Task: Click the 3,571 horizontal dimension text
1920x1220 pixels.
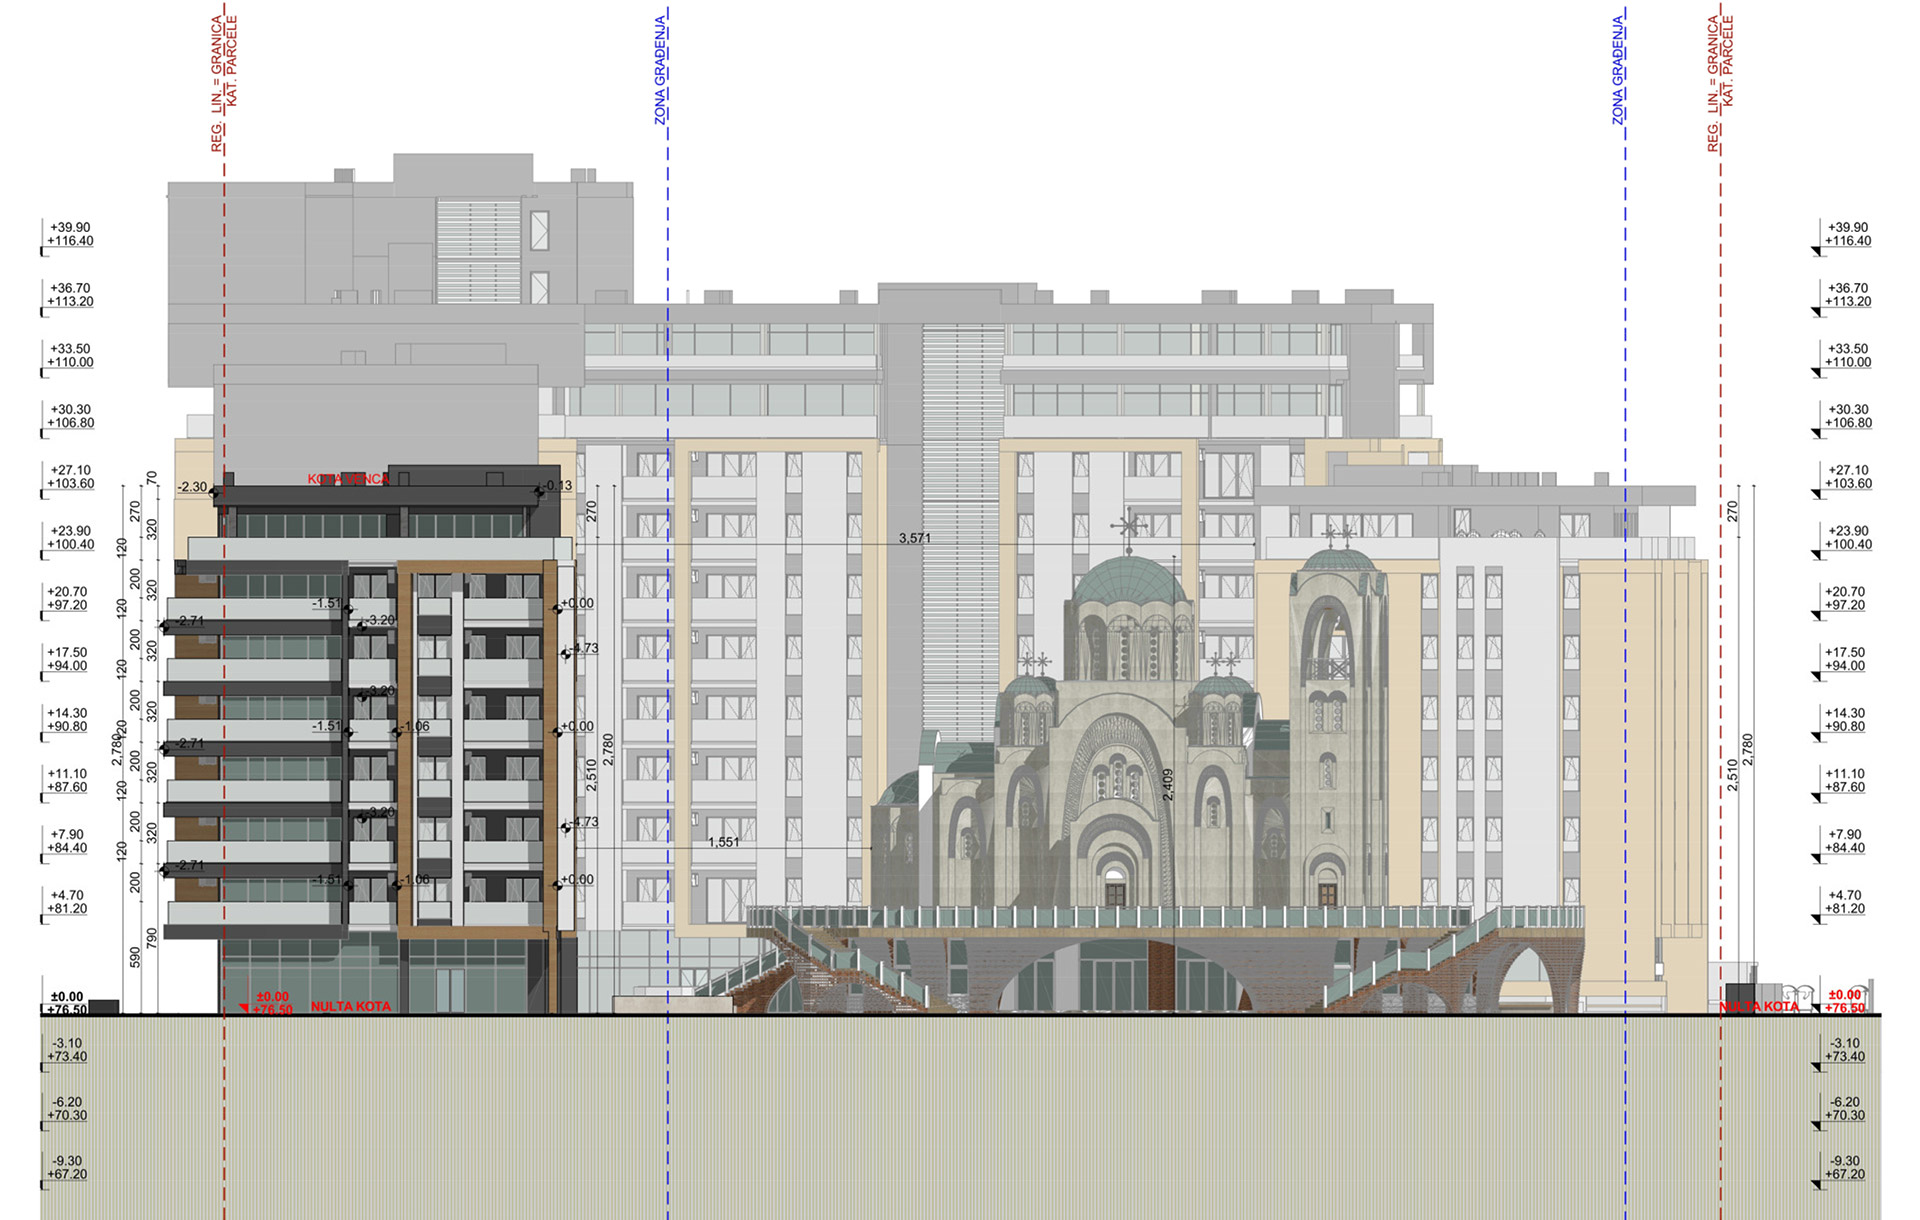Action: point(914,538)
